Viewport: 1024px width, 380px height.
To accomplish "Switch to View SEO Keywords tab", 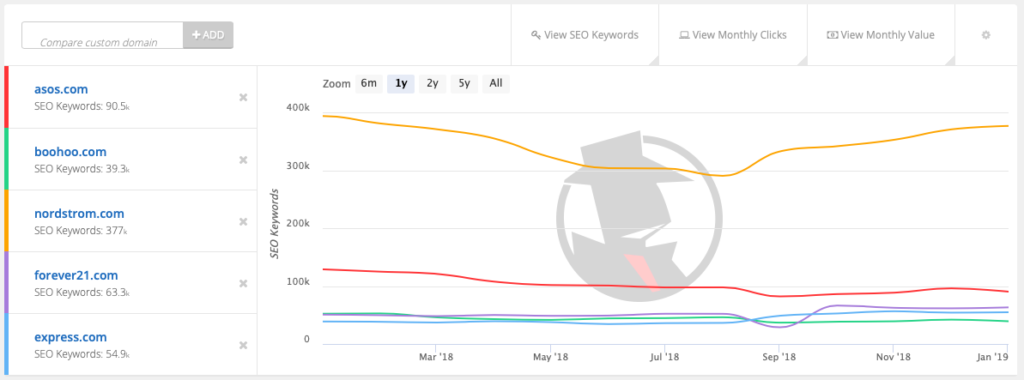I will pyautogui.click(x=584, y=35).
